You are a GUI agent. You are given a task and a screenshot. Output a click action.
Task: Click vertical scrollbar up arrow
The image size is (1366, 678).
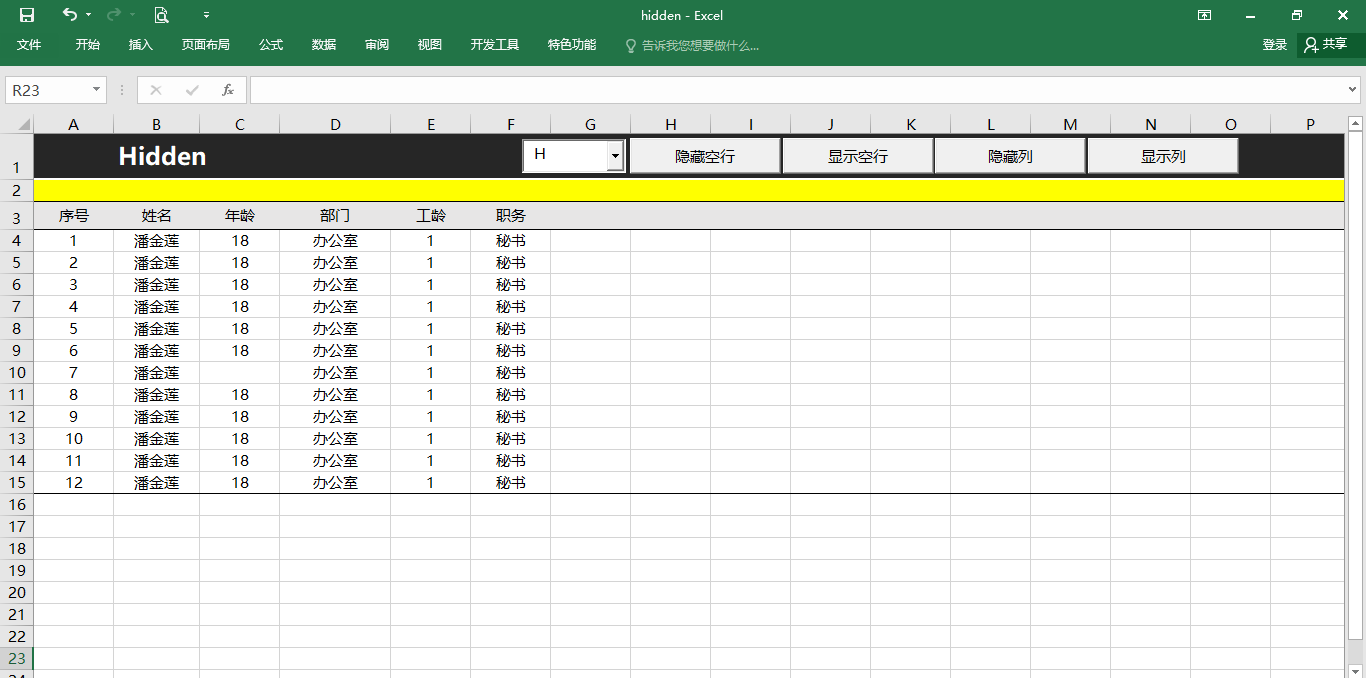tap(1356, 124)
